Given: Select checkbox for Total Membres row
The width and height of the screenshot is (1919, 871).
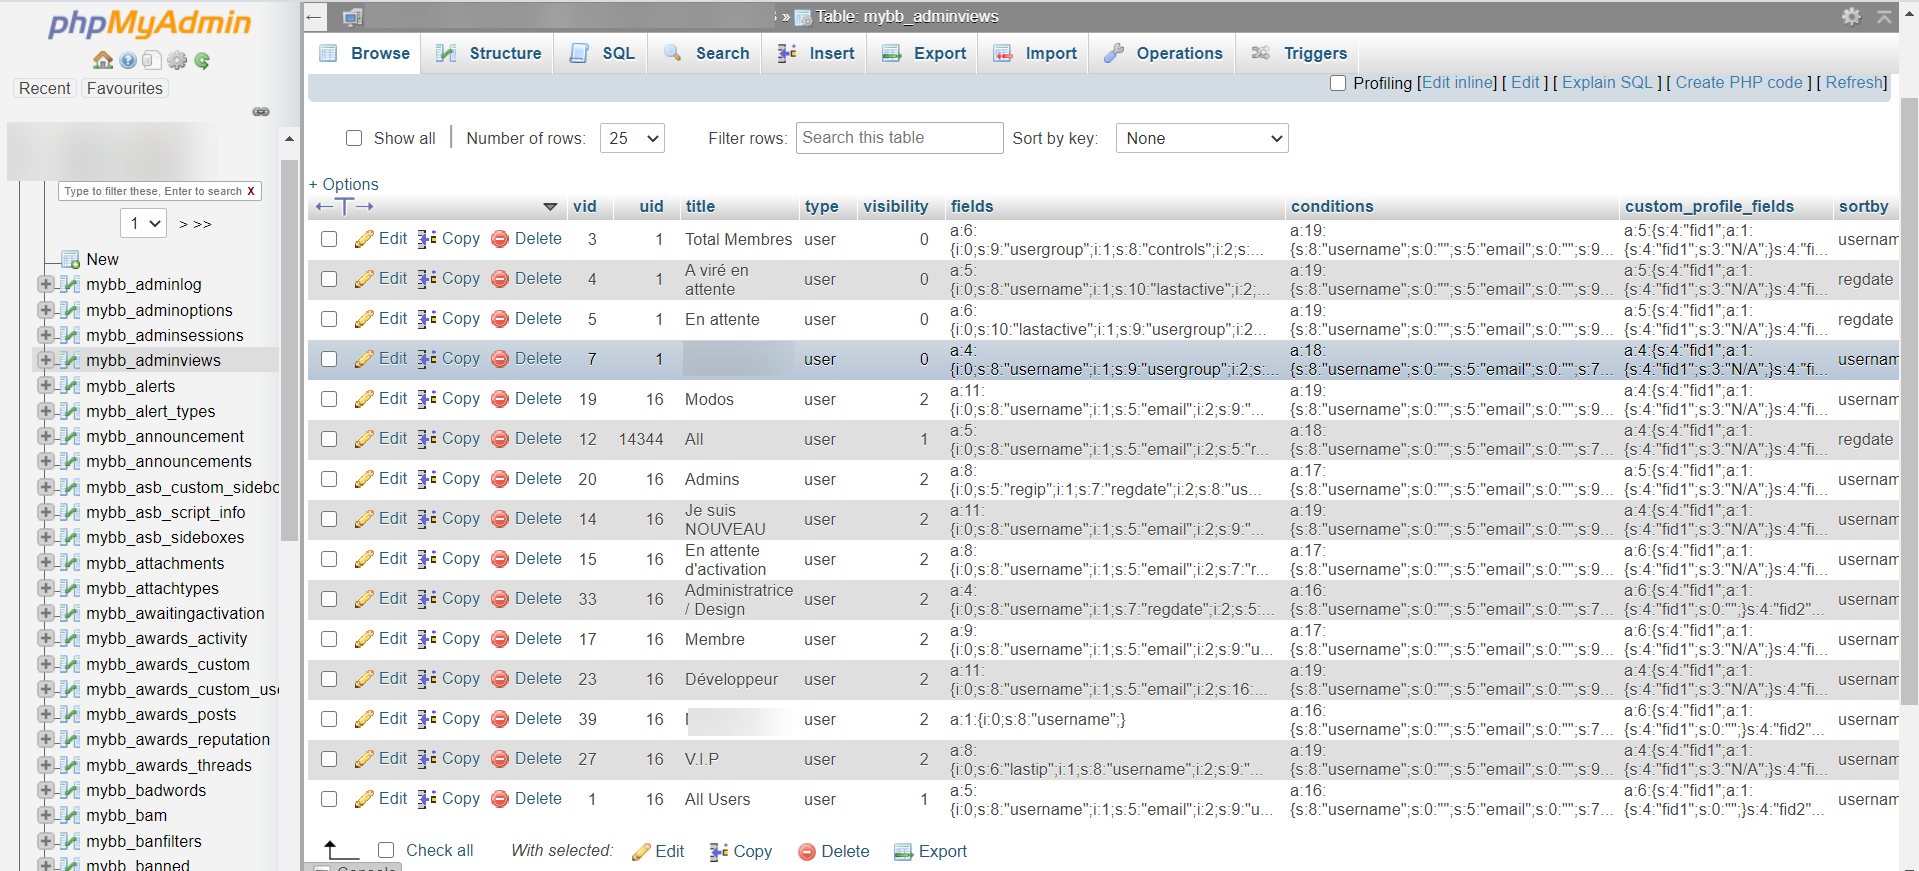Looking at the screenshot, I should [329, 239].
